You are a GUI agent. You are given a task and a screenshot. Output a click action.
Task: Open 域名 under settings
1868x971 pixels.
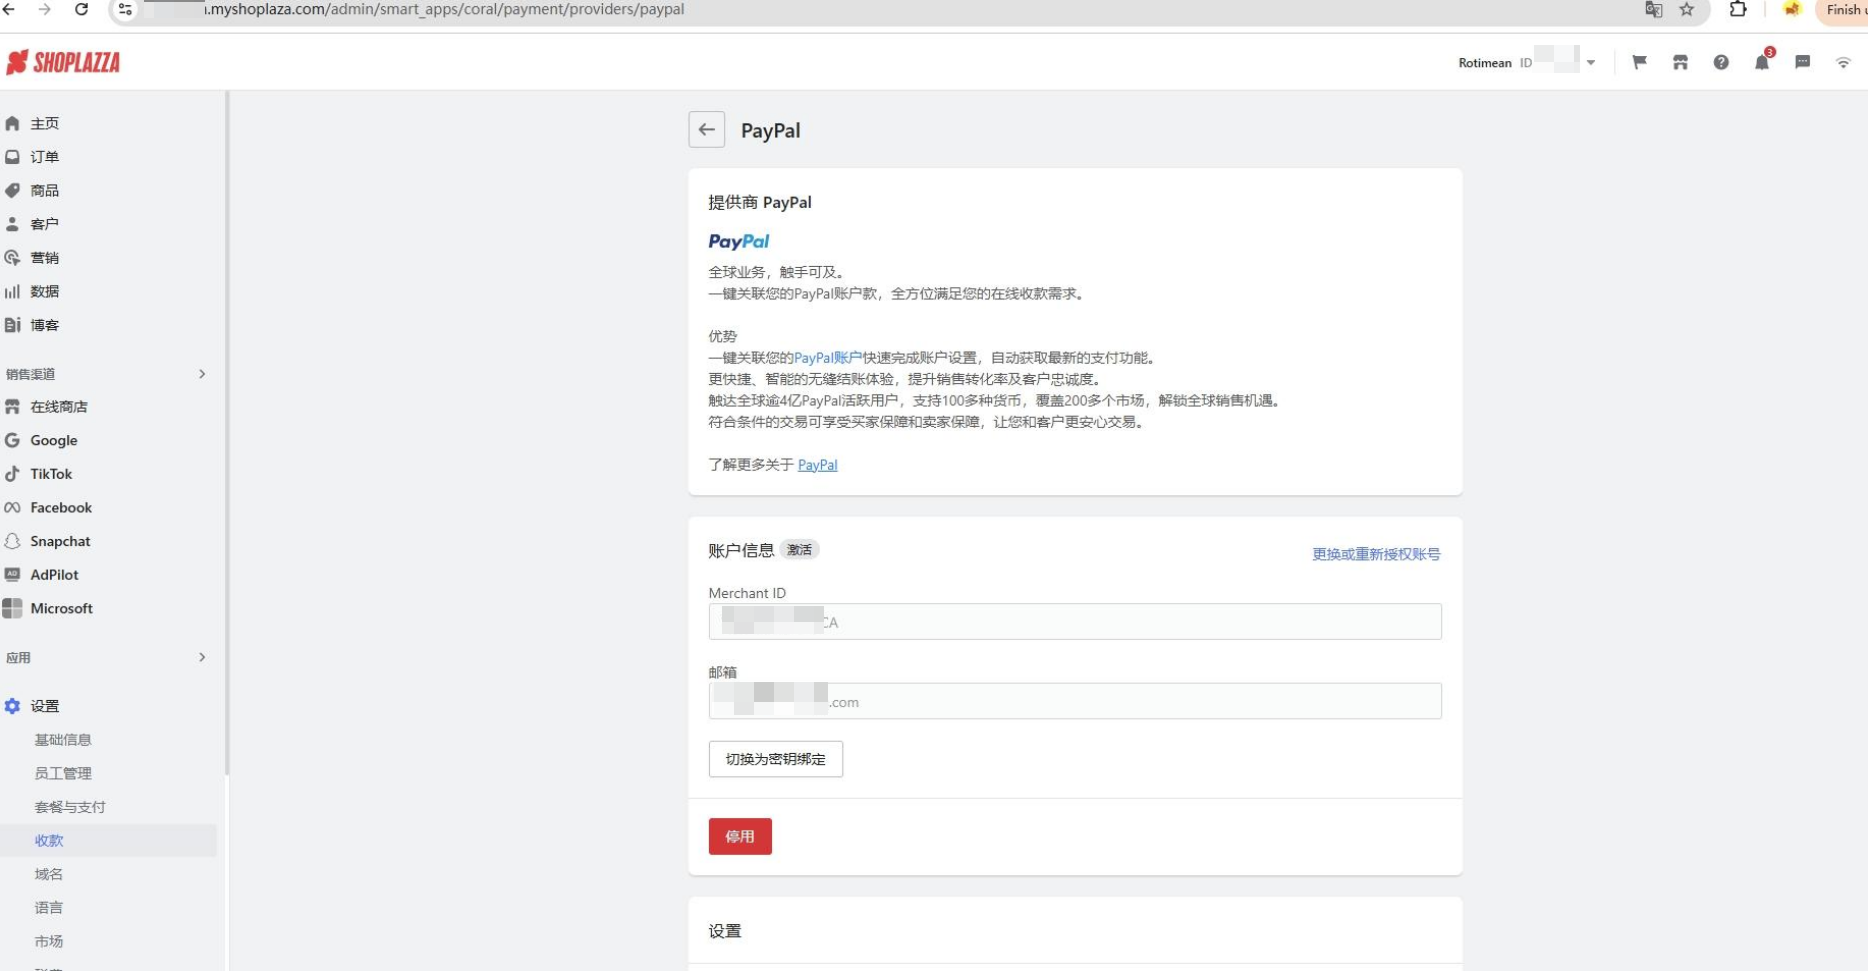pyautogui.click(x=49, y=874)
